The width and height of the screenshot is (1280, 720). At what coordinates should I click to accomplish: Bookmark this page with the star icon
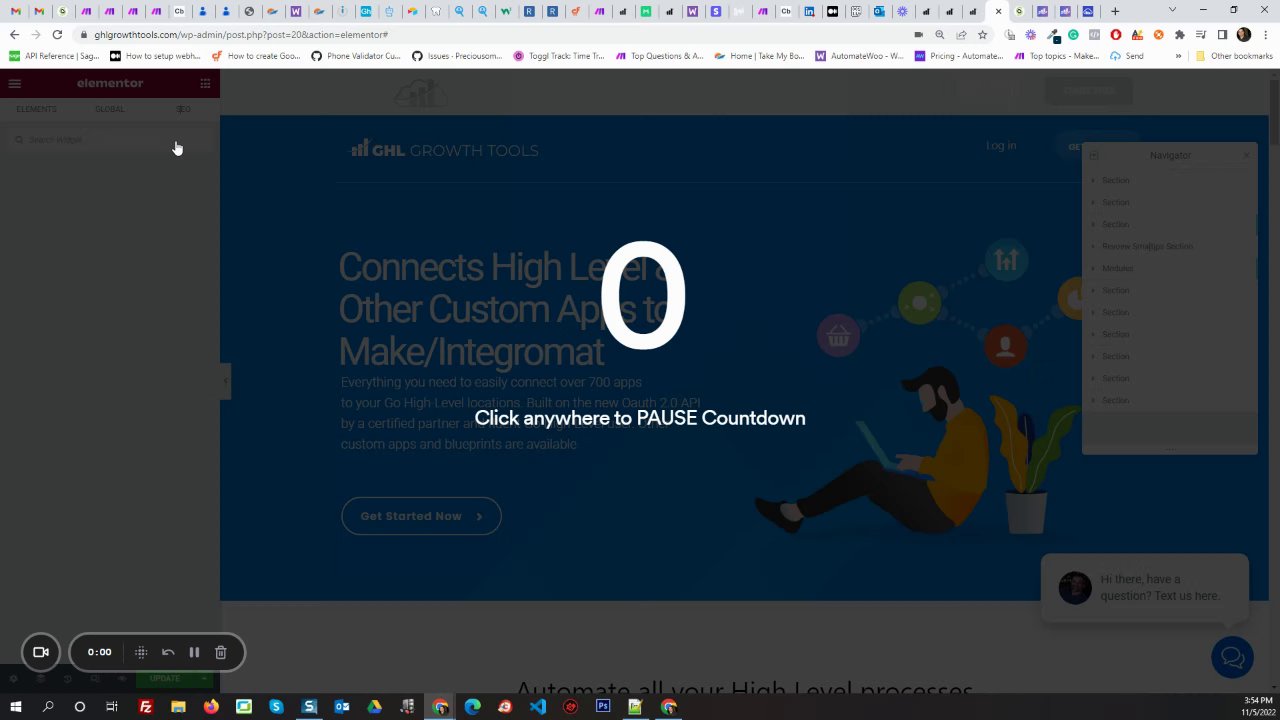983,34
